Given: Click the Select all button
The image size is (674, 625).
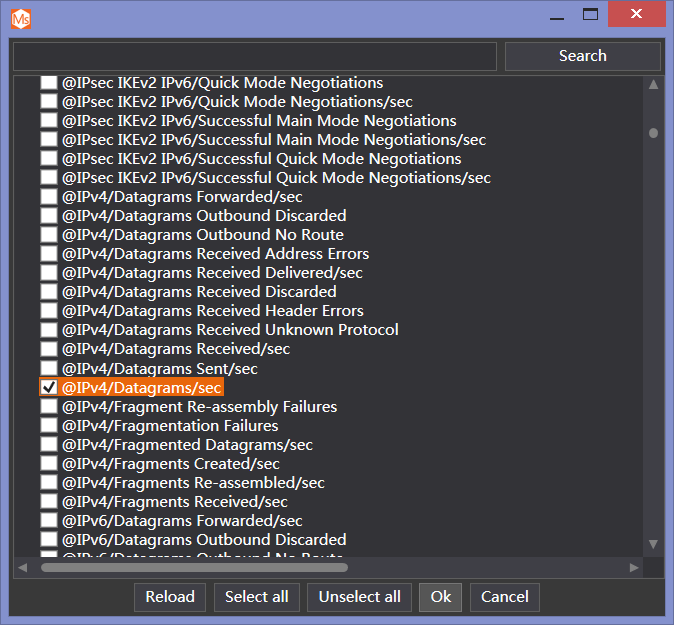Looking at the screenshot, I should point(256,597).
